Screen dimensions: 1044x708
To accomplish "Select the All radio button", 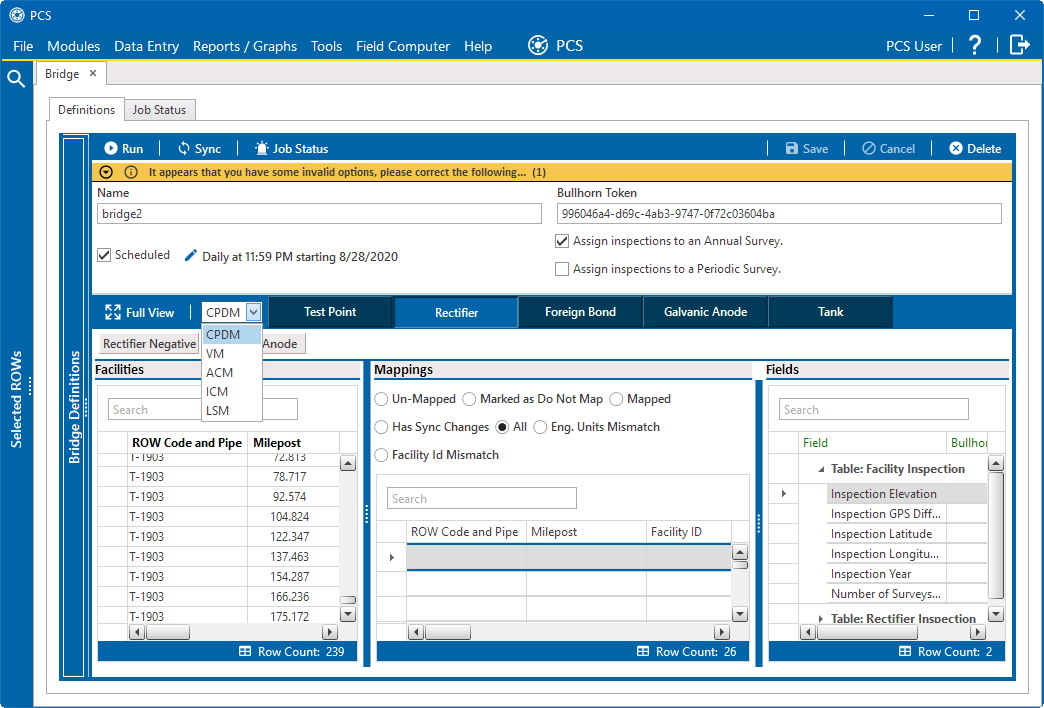I will coord(503,427).
